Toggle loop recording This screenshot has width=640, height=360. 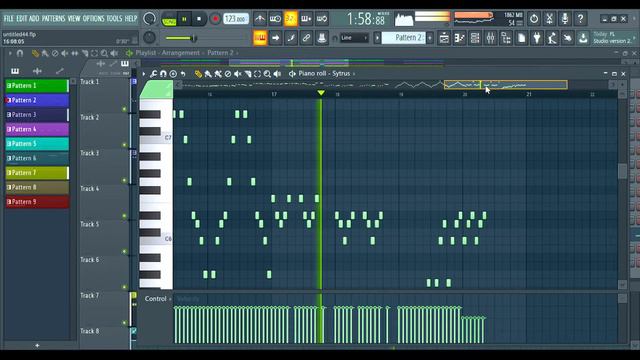[322, 19]
